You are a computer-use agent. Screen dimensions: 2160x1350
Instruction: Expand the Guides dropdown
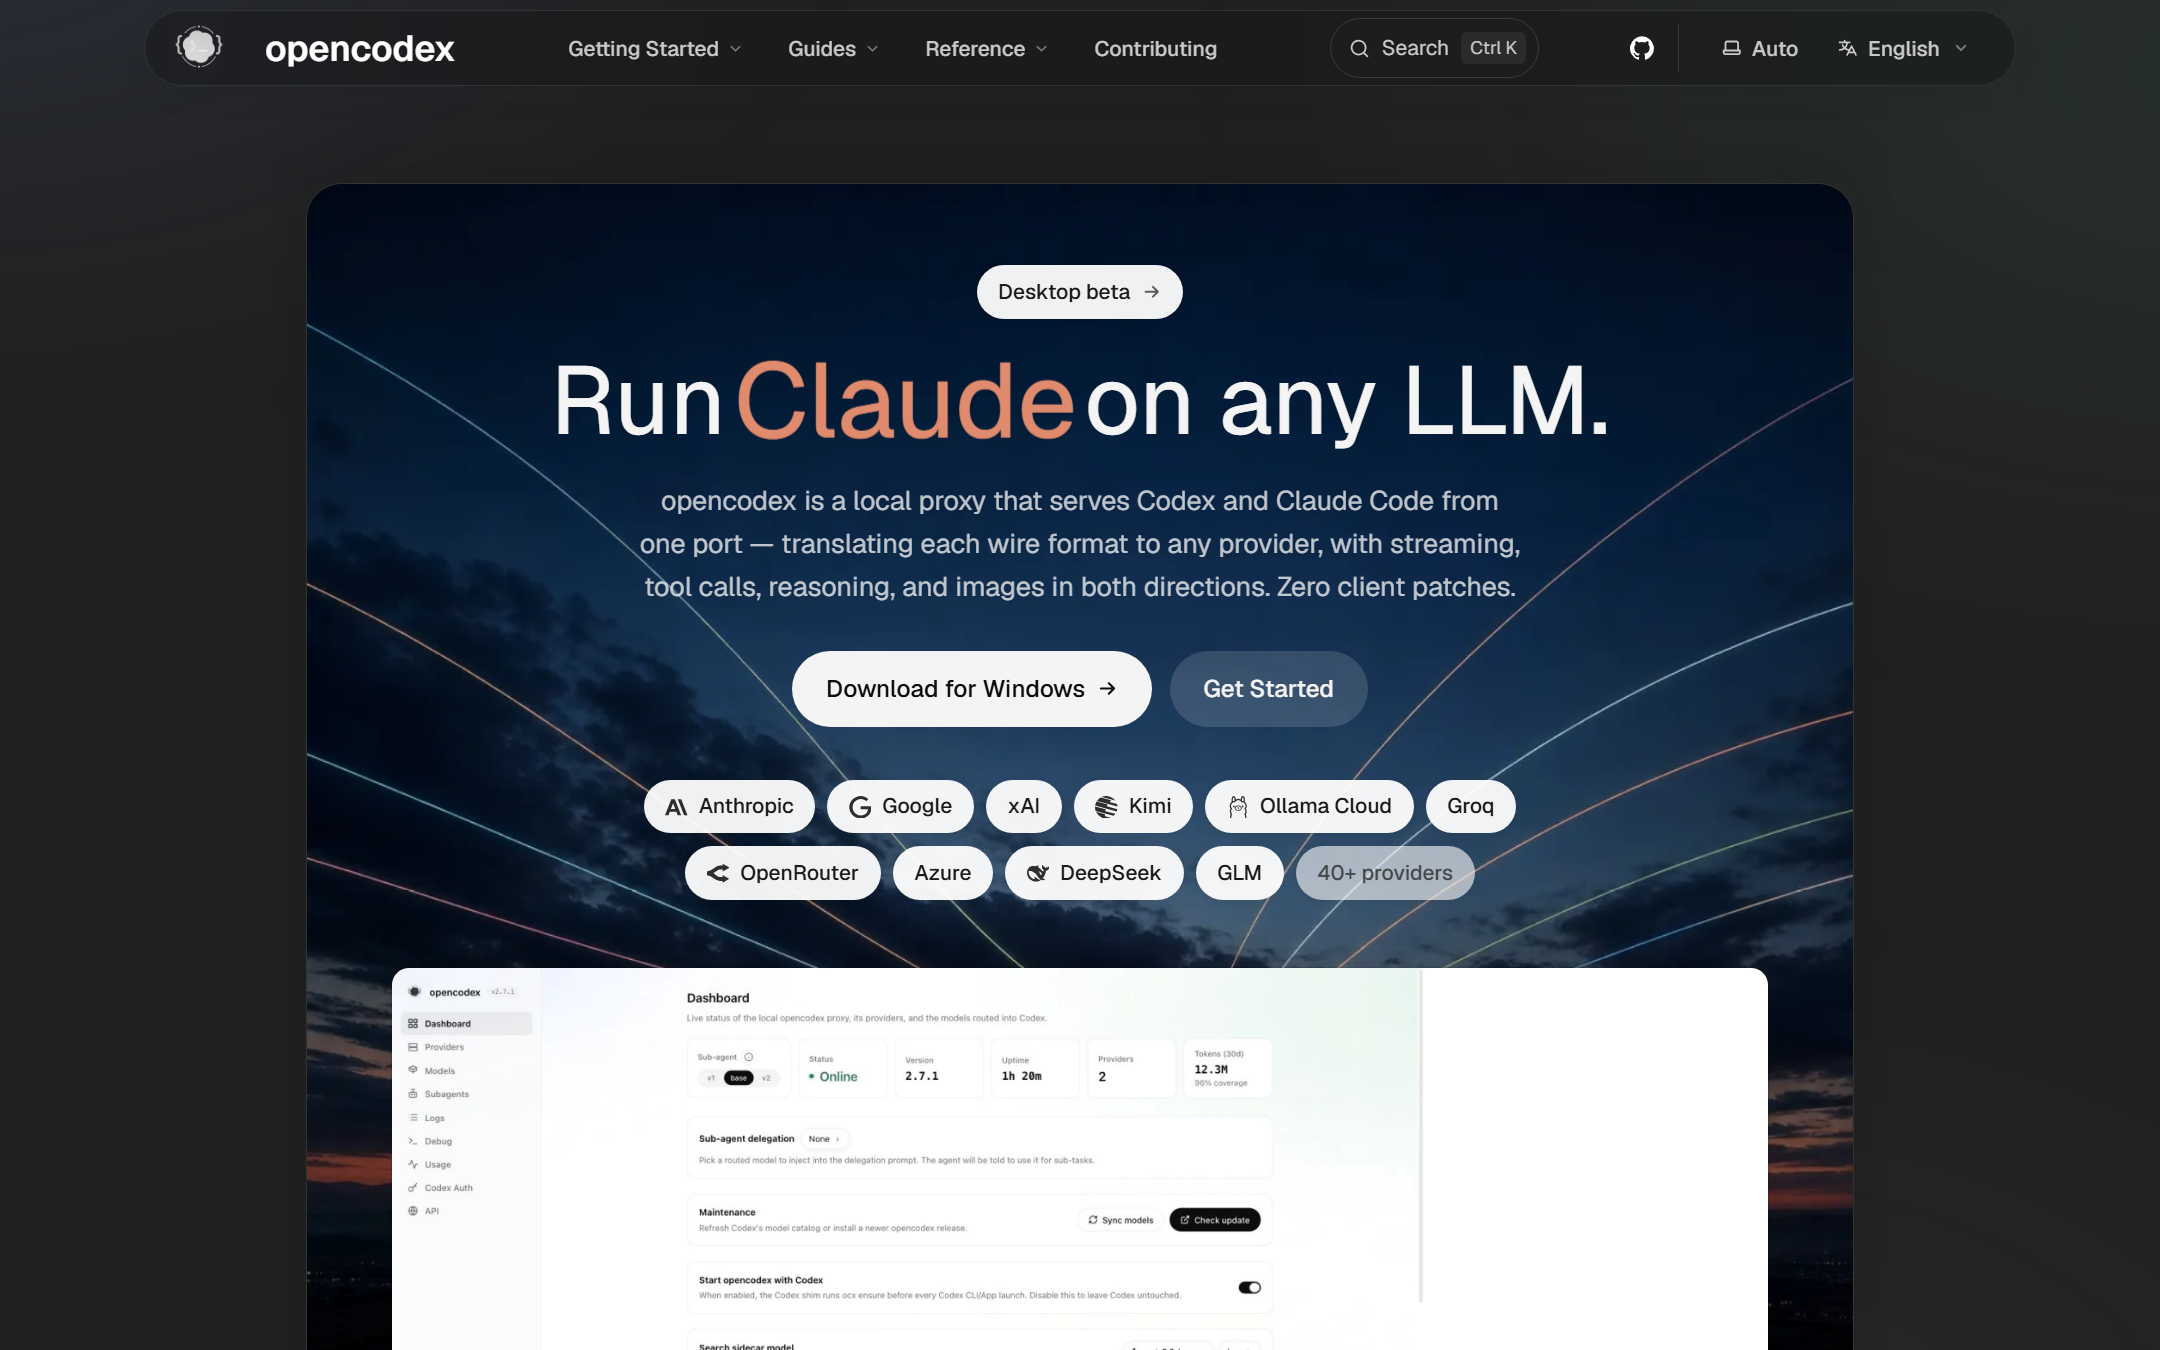[x=833, y=48]
